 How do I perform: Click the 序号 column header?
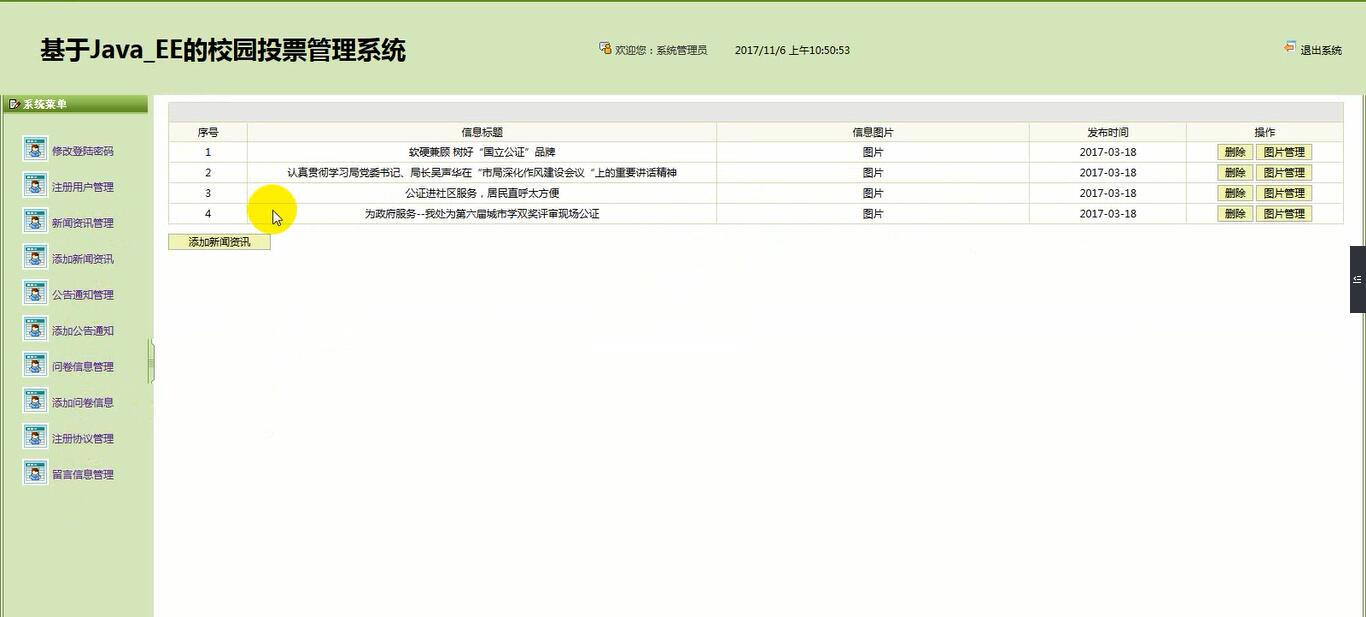208,132
